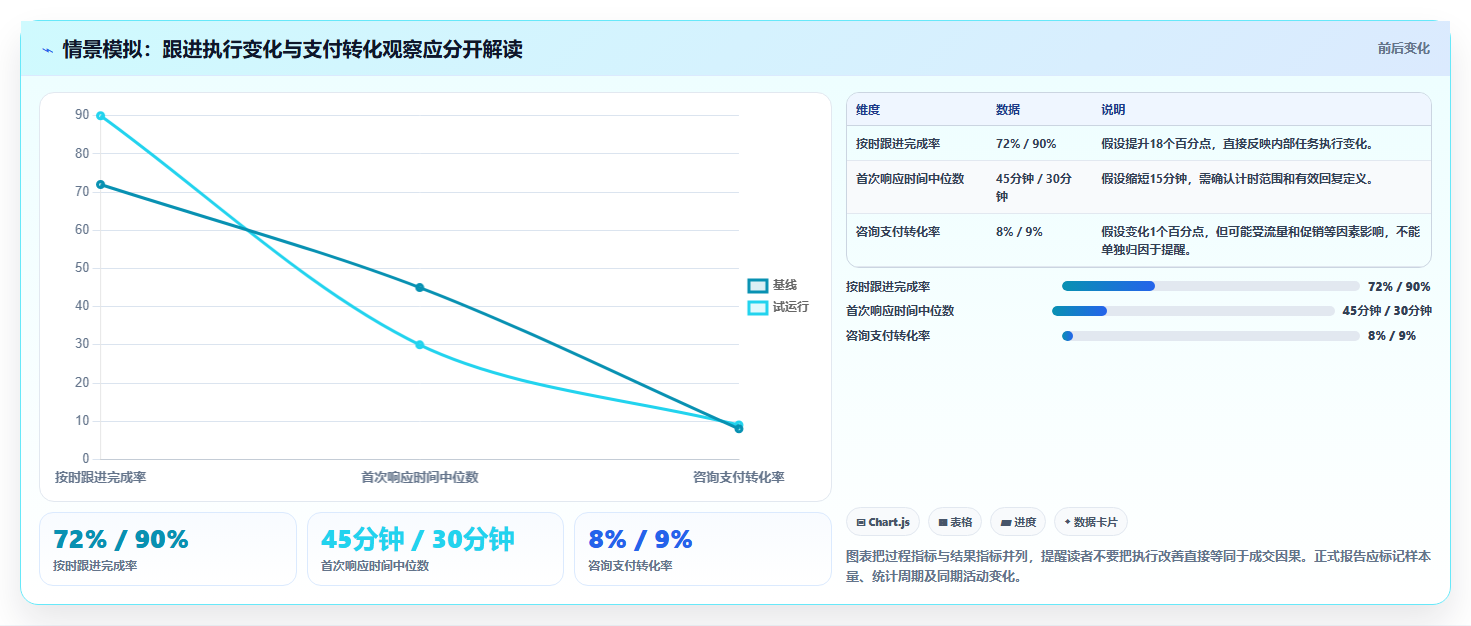Click the 72% / 90% value beside progress bar
The height and width of the screenshot is (626, 1471).
point(1399,287)
